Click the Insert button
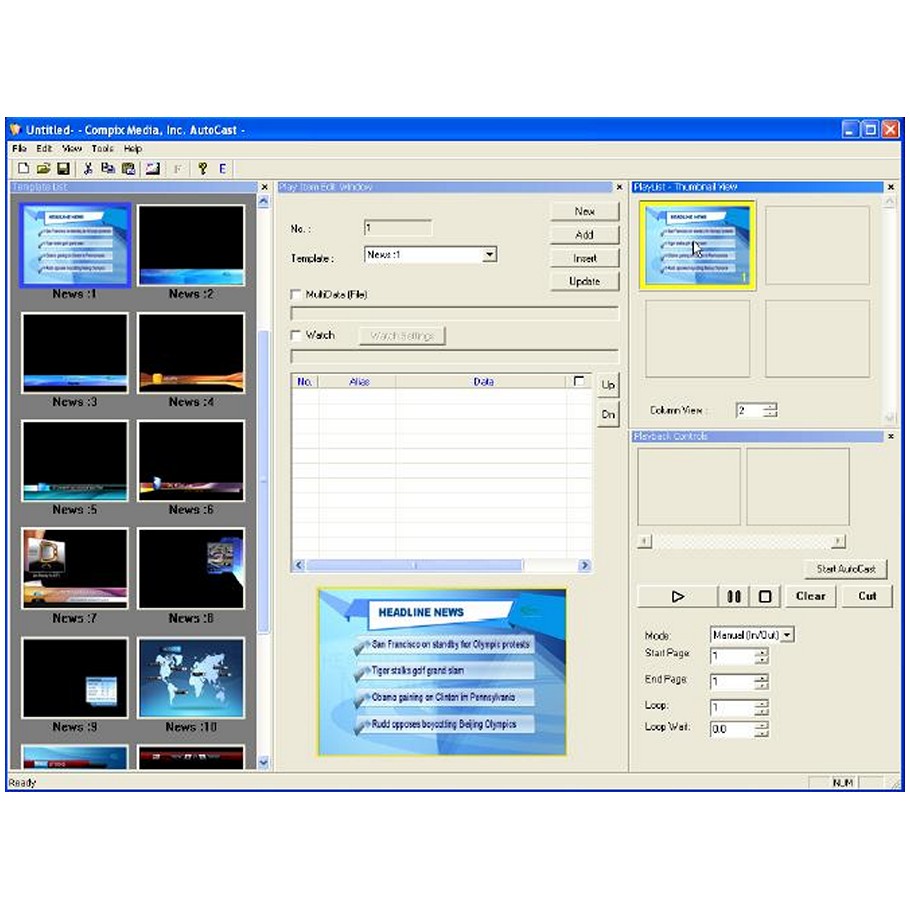Image resolution: width=910 pixels, height=910 pixels. tap(584, 258)
